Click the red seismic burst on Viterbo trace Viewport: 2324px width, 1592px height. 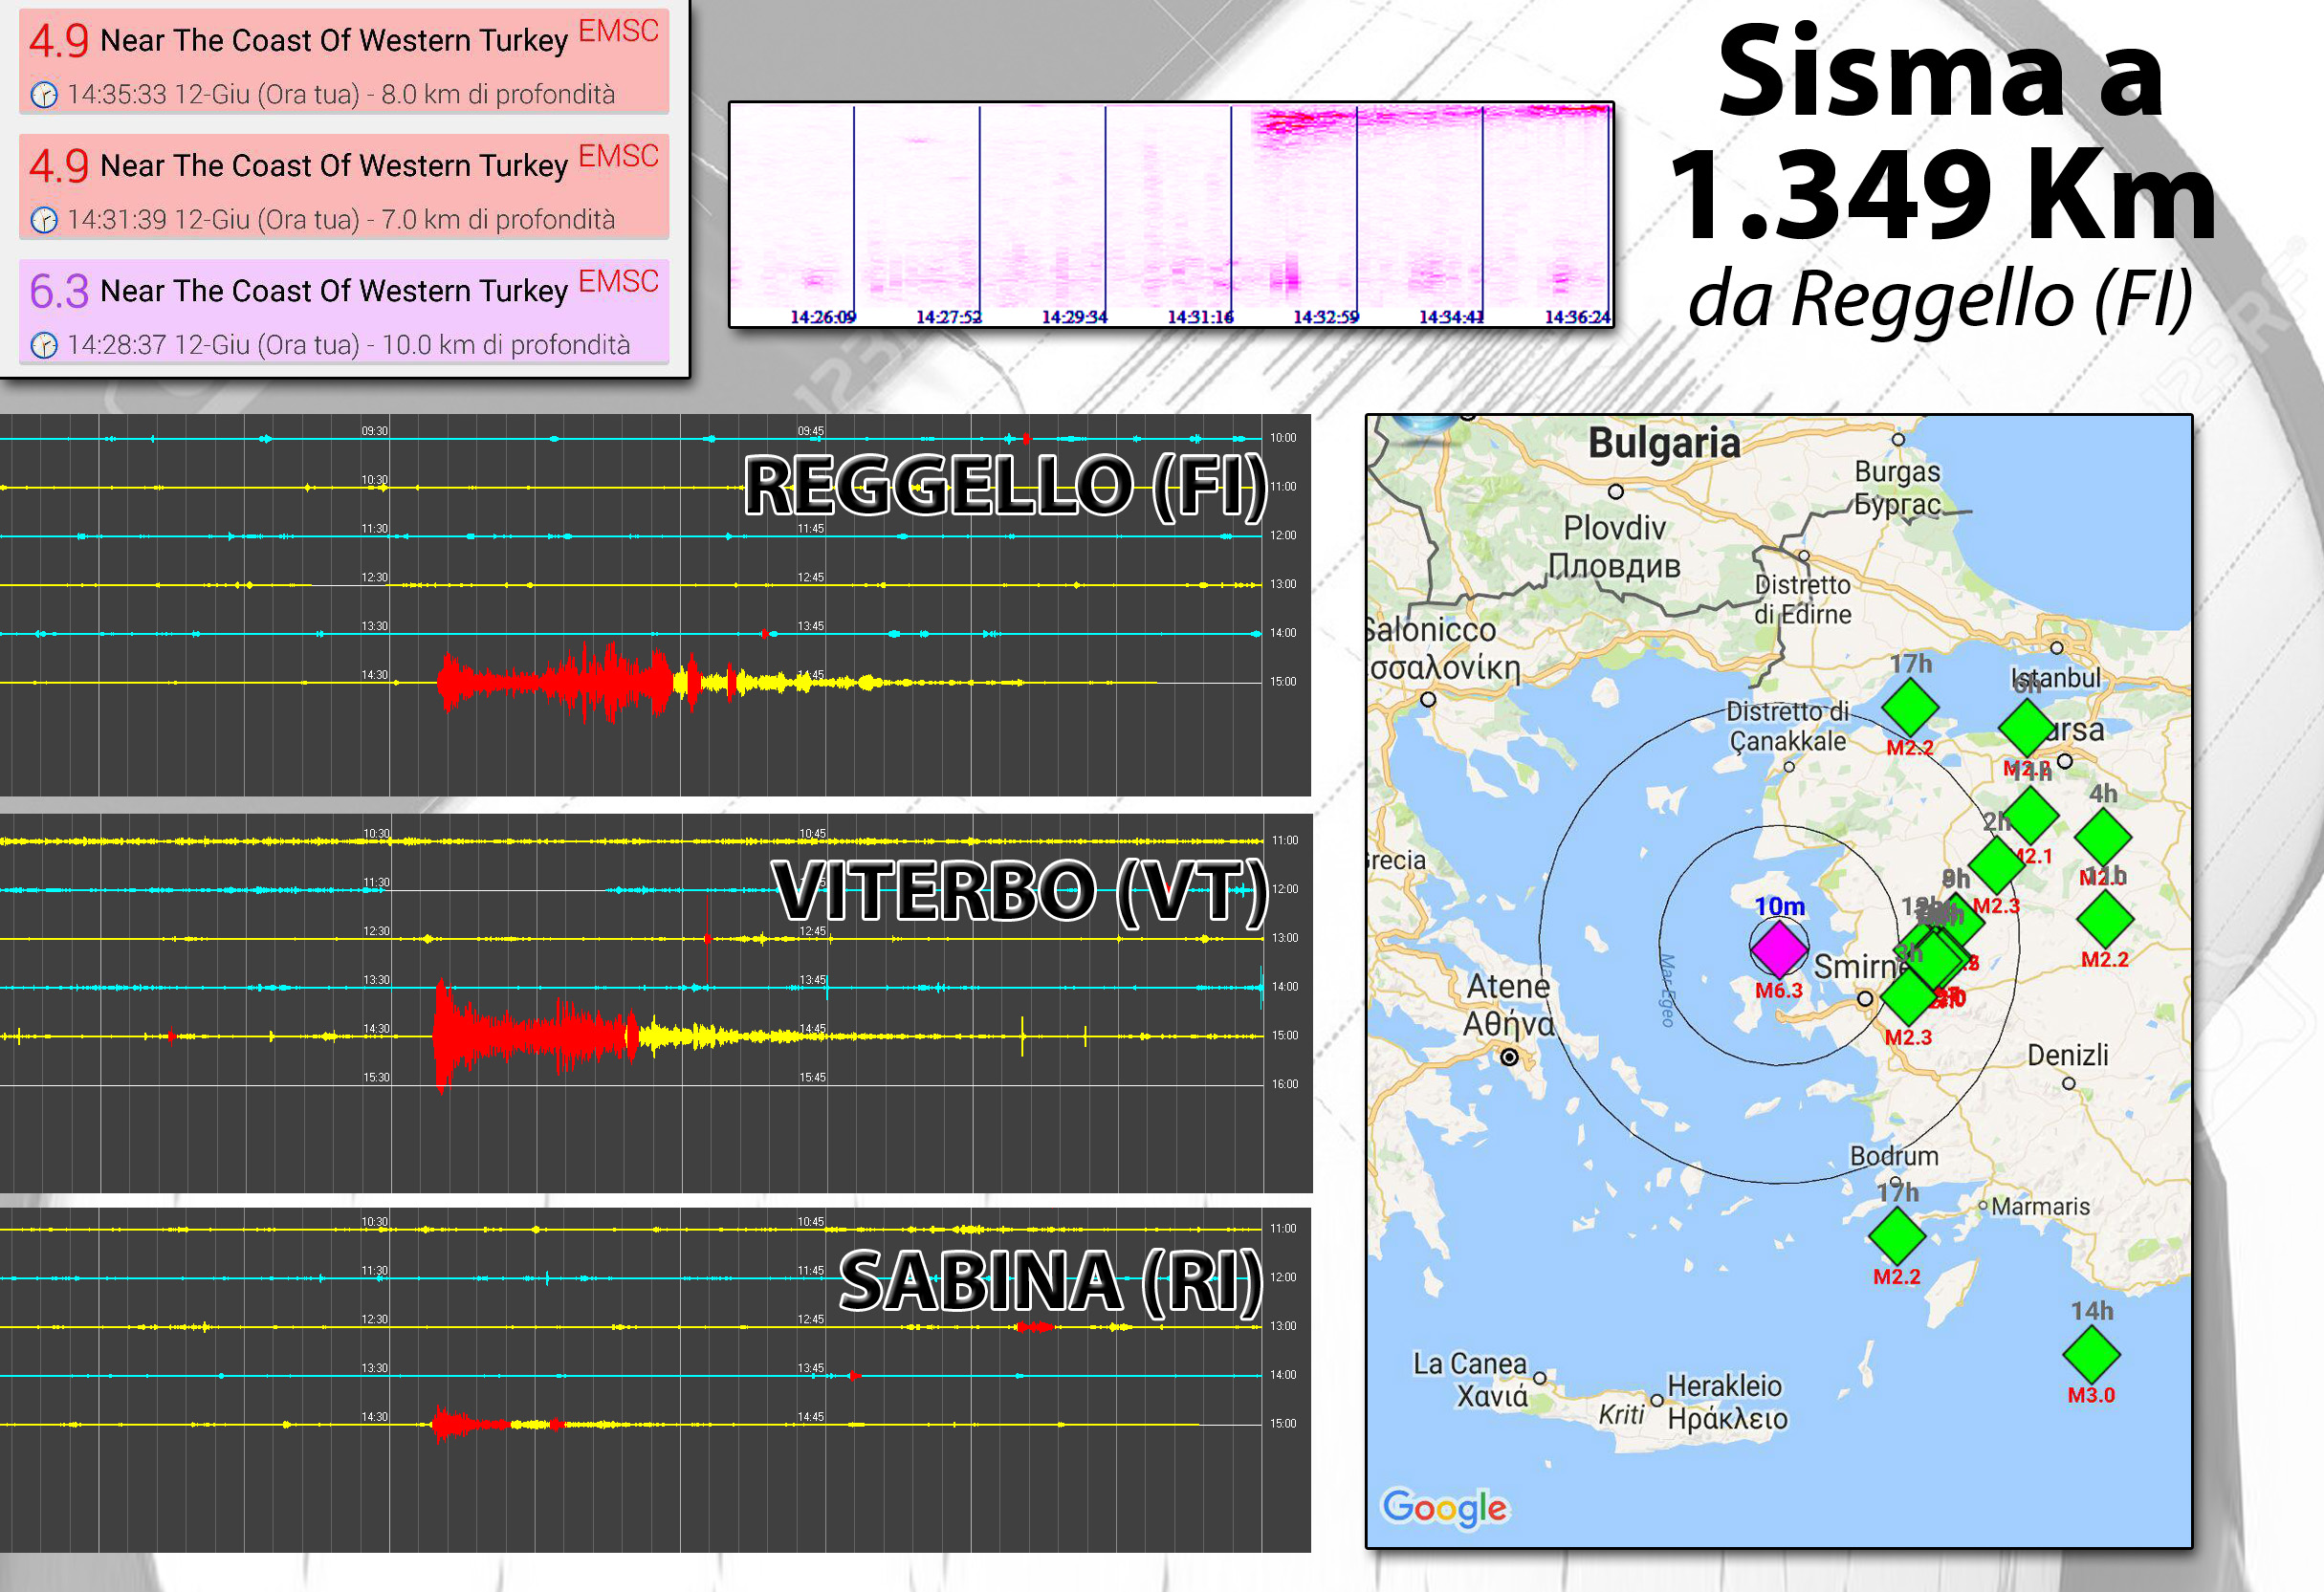tap(533, 1037)
